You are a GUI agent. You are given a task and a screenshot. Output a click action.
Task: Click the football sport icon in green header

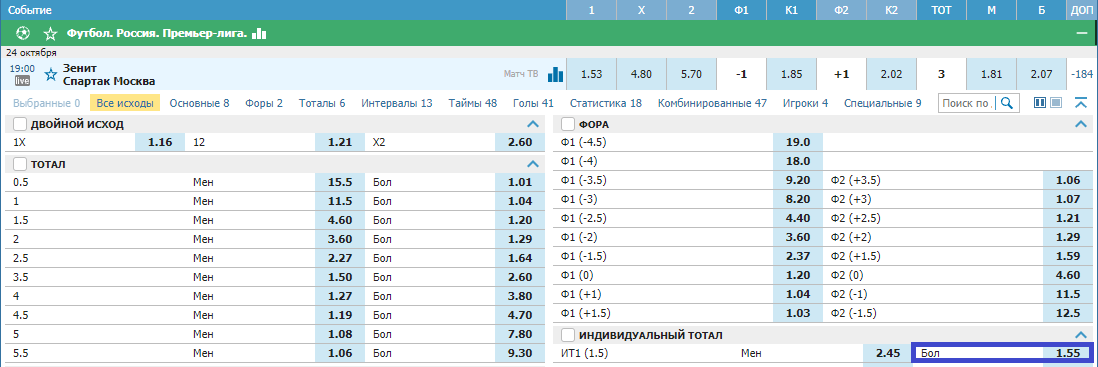[x=22, y=33]
